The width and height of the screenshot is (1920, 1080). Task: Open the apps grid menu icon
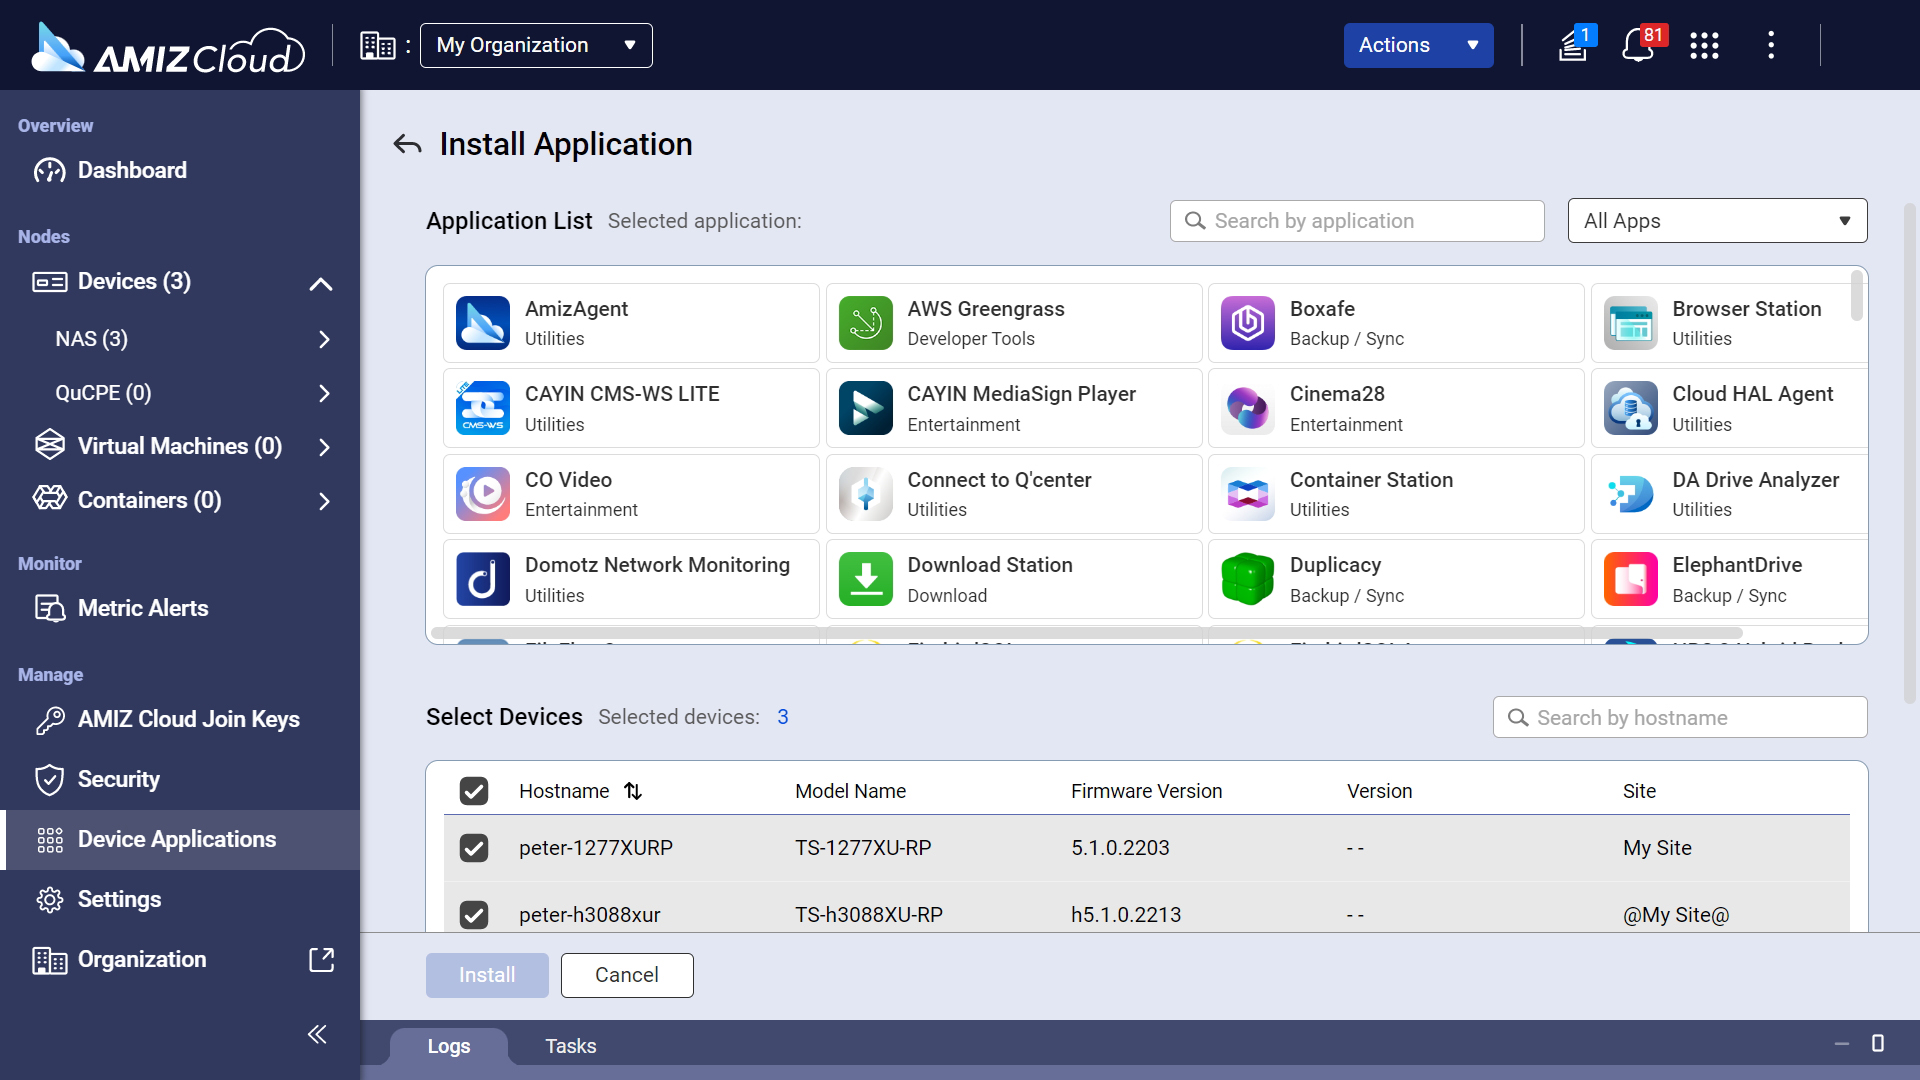1704,45
